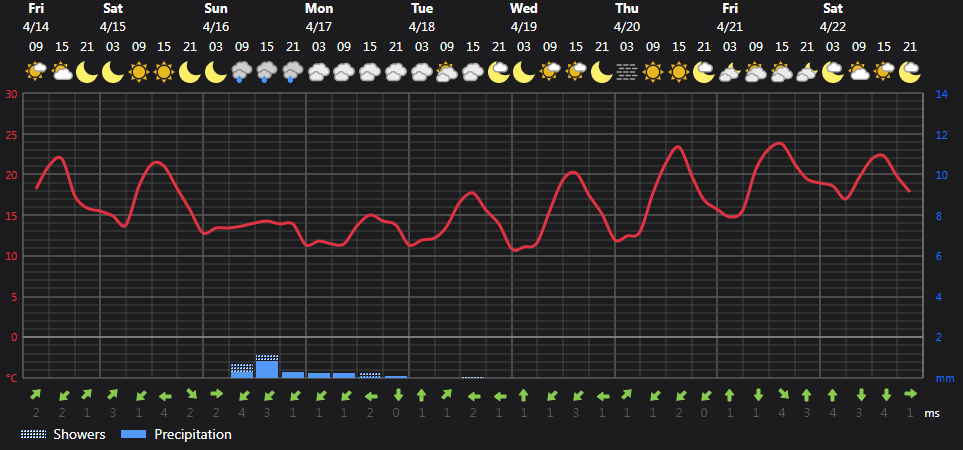The width and height of the screenshot is (963, 450).
Task: Open the rain icon for Sun 4/16 at 09
Action: 241,71
